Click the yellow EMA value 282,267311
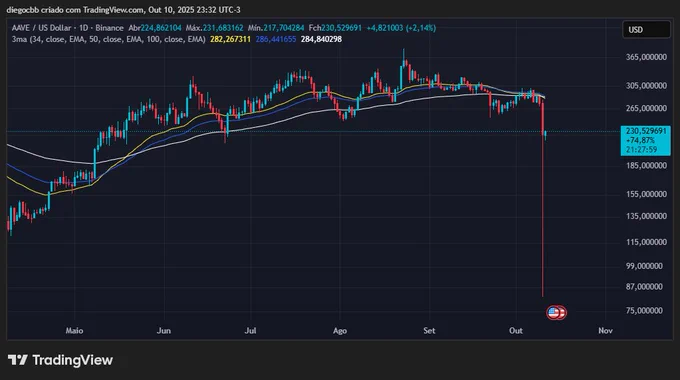This screenshot has height=380, width=680. pyautogui.click(x=230, y=39)
